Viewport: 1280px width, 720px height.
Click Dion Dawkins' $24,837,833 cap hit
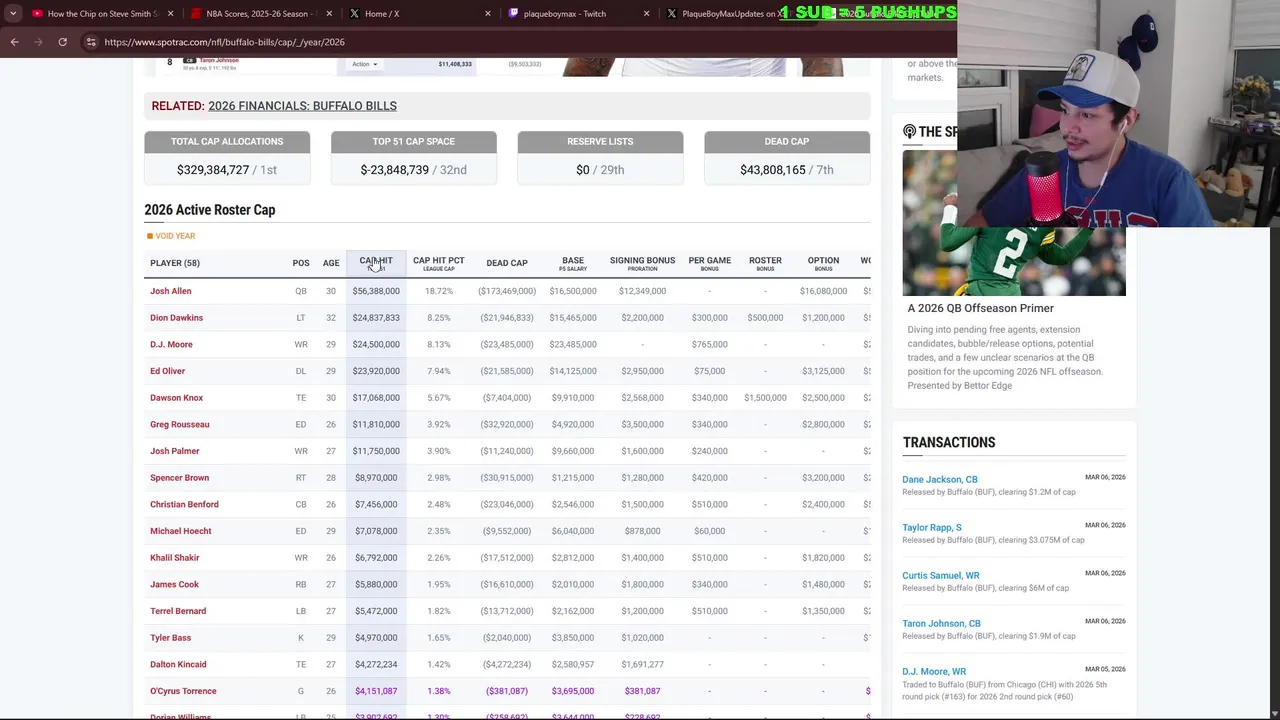(x=376, y=318)
